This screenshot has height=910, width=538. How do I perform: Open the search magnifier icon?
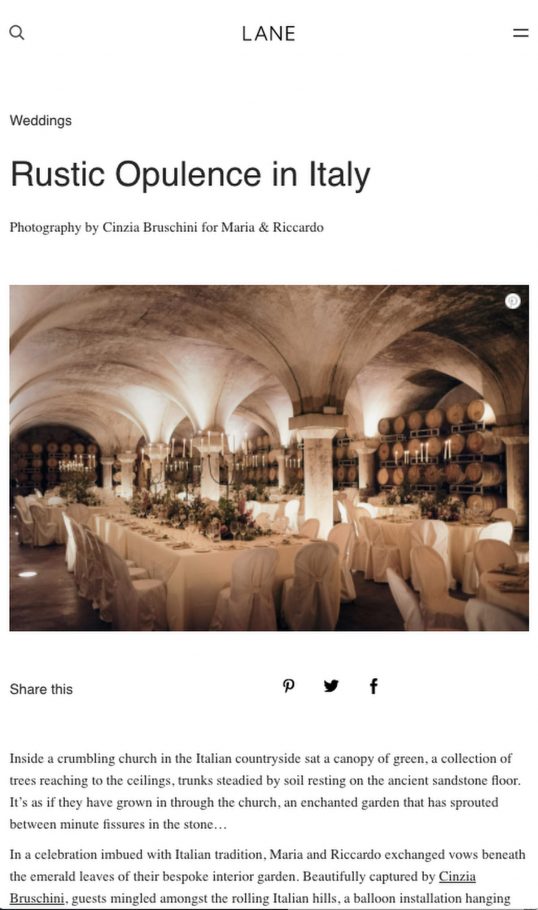pos(17,32)
